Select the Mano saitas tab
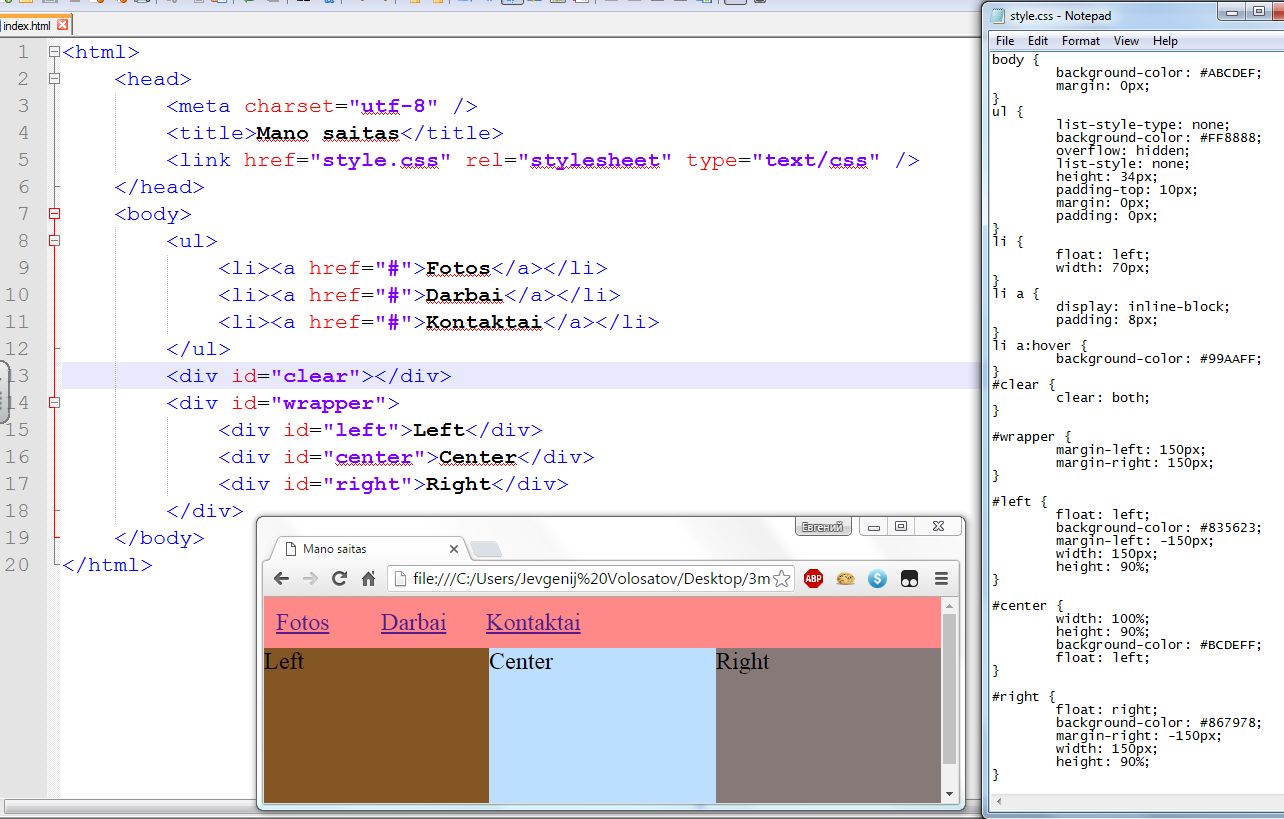The width and height of the screenshot is (1284, 819). (x=365, y=549)
